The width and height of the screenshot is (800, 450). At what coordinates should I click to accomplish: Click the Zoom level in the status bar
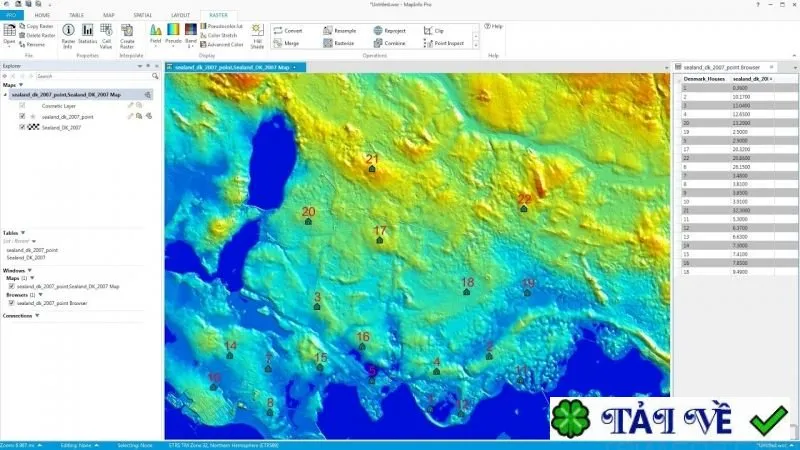21,445
